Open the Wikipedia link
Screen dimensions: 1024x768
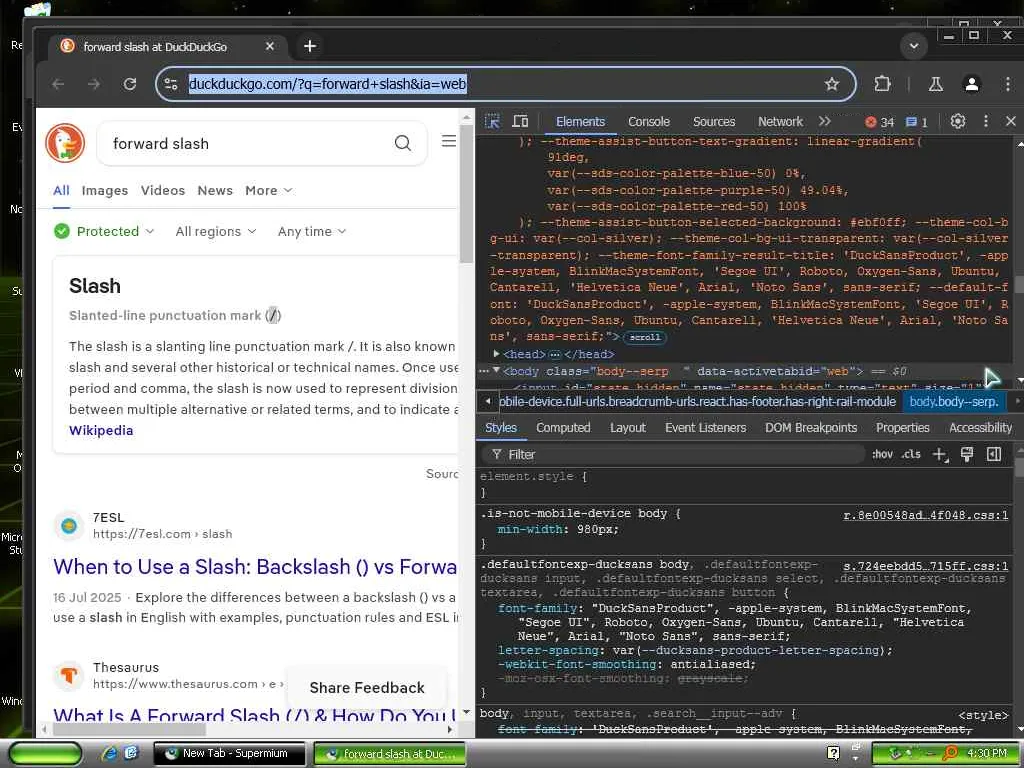[x=101, y=430]
